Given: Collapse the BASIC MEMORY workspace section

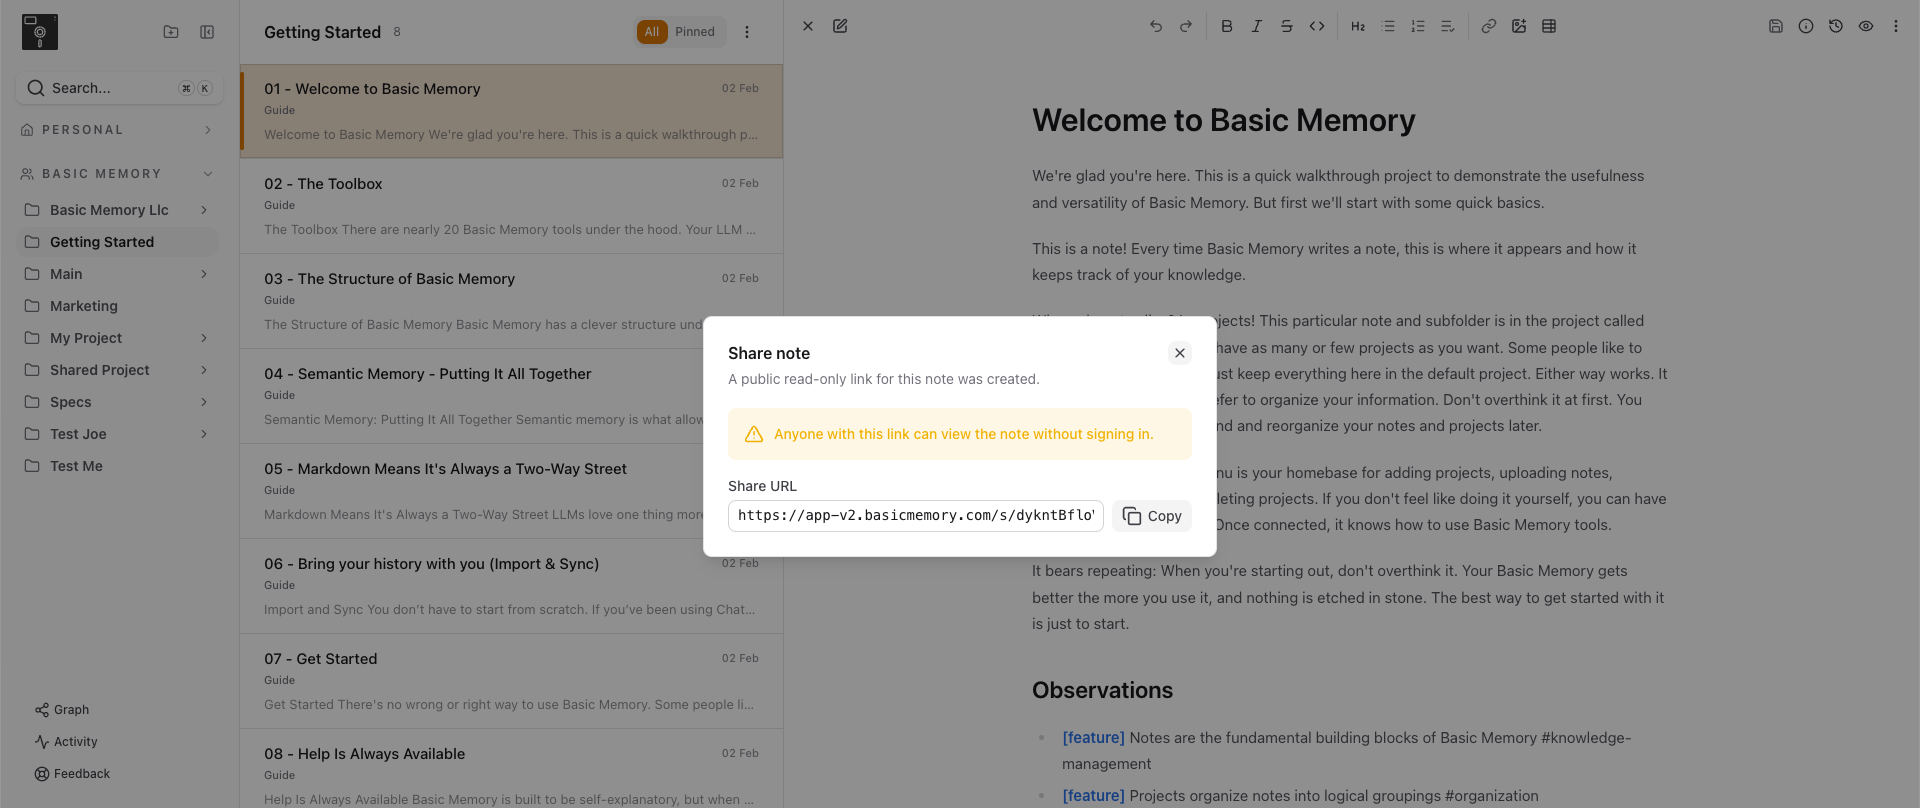Looking at the screenshot, I should coord(208,174).
